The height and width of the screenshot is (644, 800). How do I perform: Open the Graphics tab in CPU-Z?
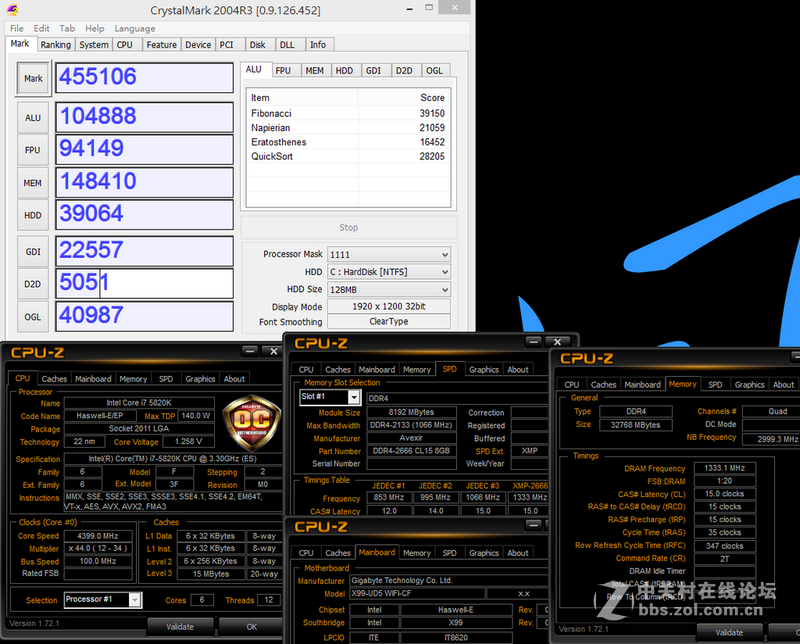199,379
